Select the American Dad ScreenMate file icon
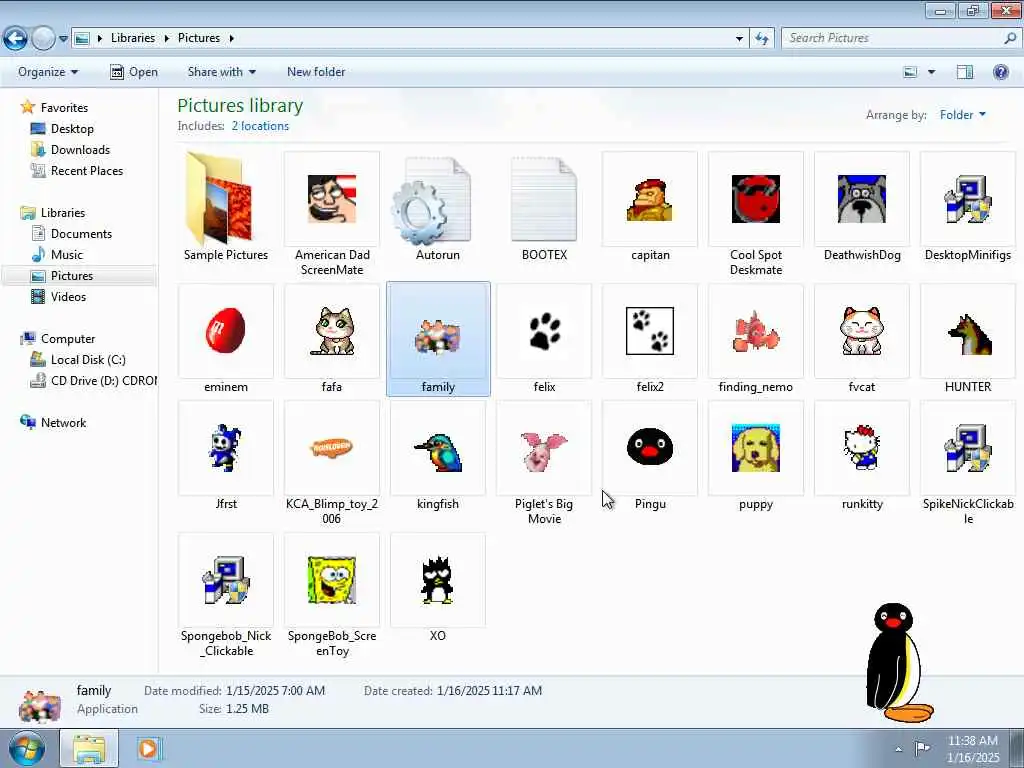 (332, 199)
